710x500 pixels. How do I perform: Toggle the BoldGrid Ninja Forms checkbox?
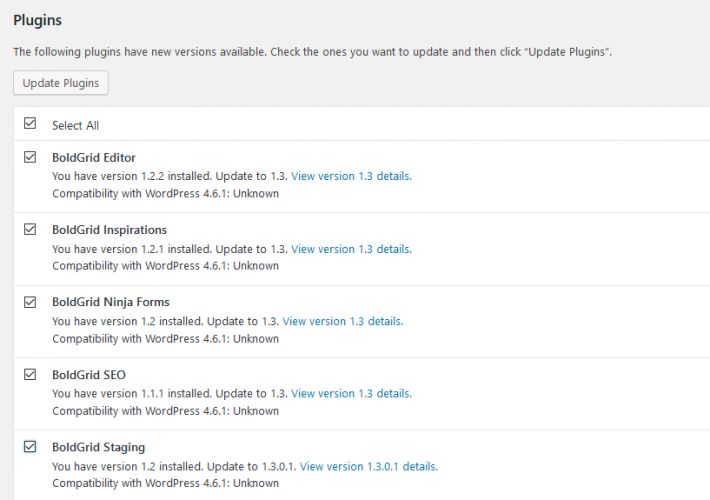coord(30,301)
